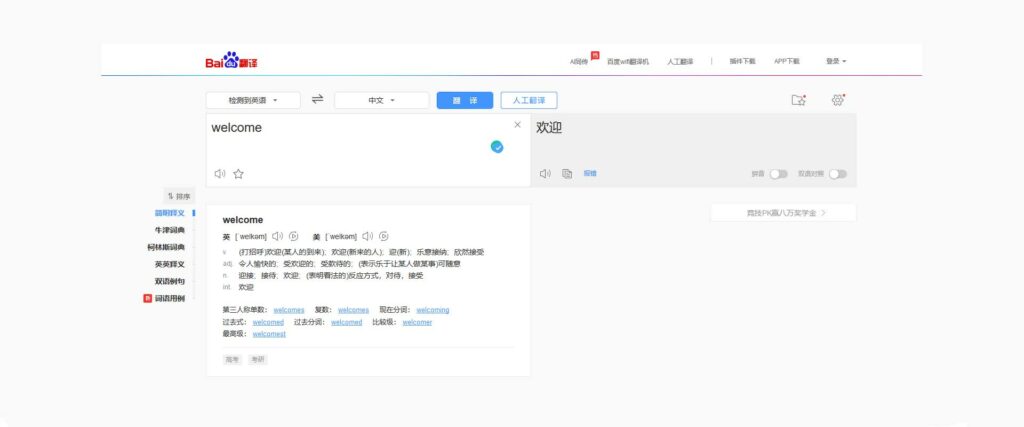Open the favorites folder icon
The image size is (1024, 427).
tap(798, 100)
